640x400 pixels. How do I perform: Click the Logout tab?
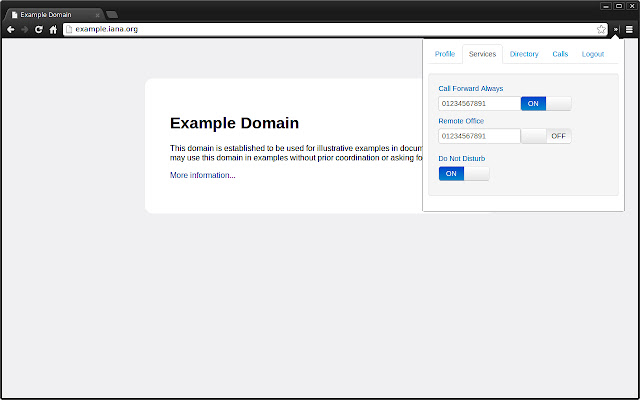click(x=593, y=54)
